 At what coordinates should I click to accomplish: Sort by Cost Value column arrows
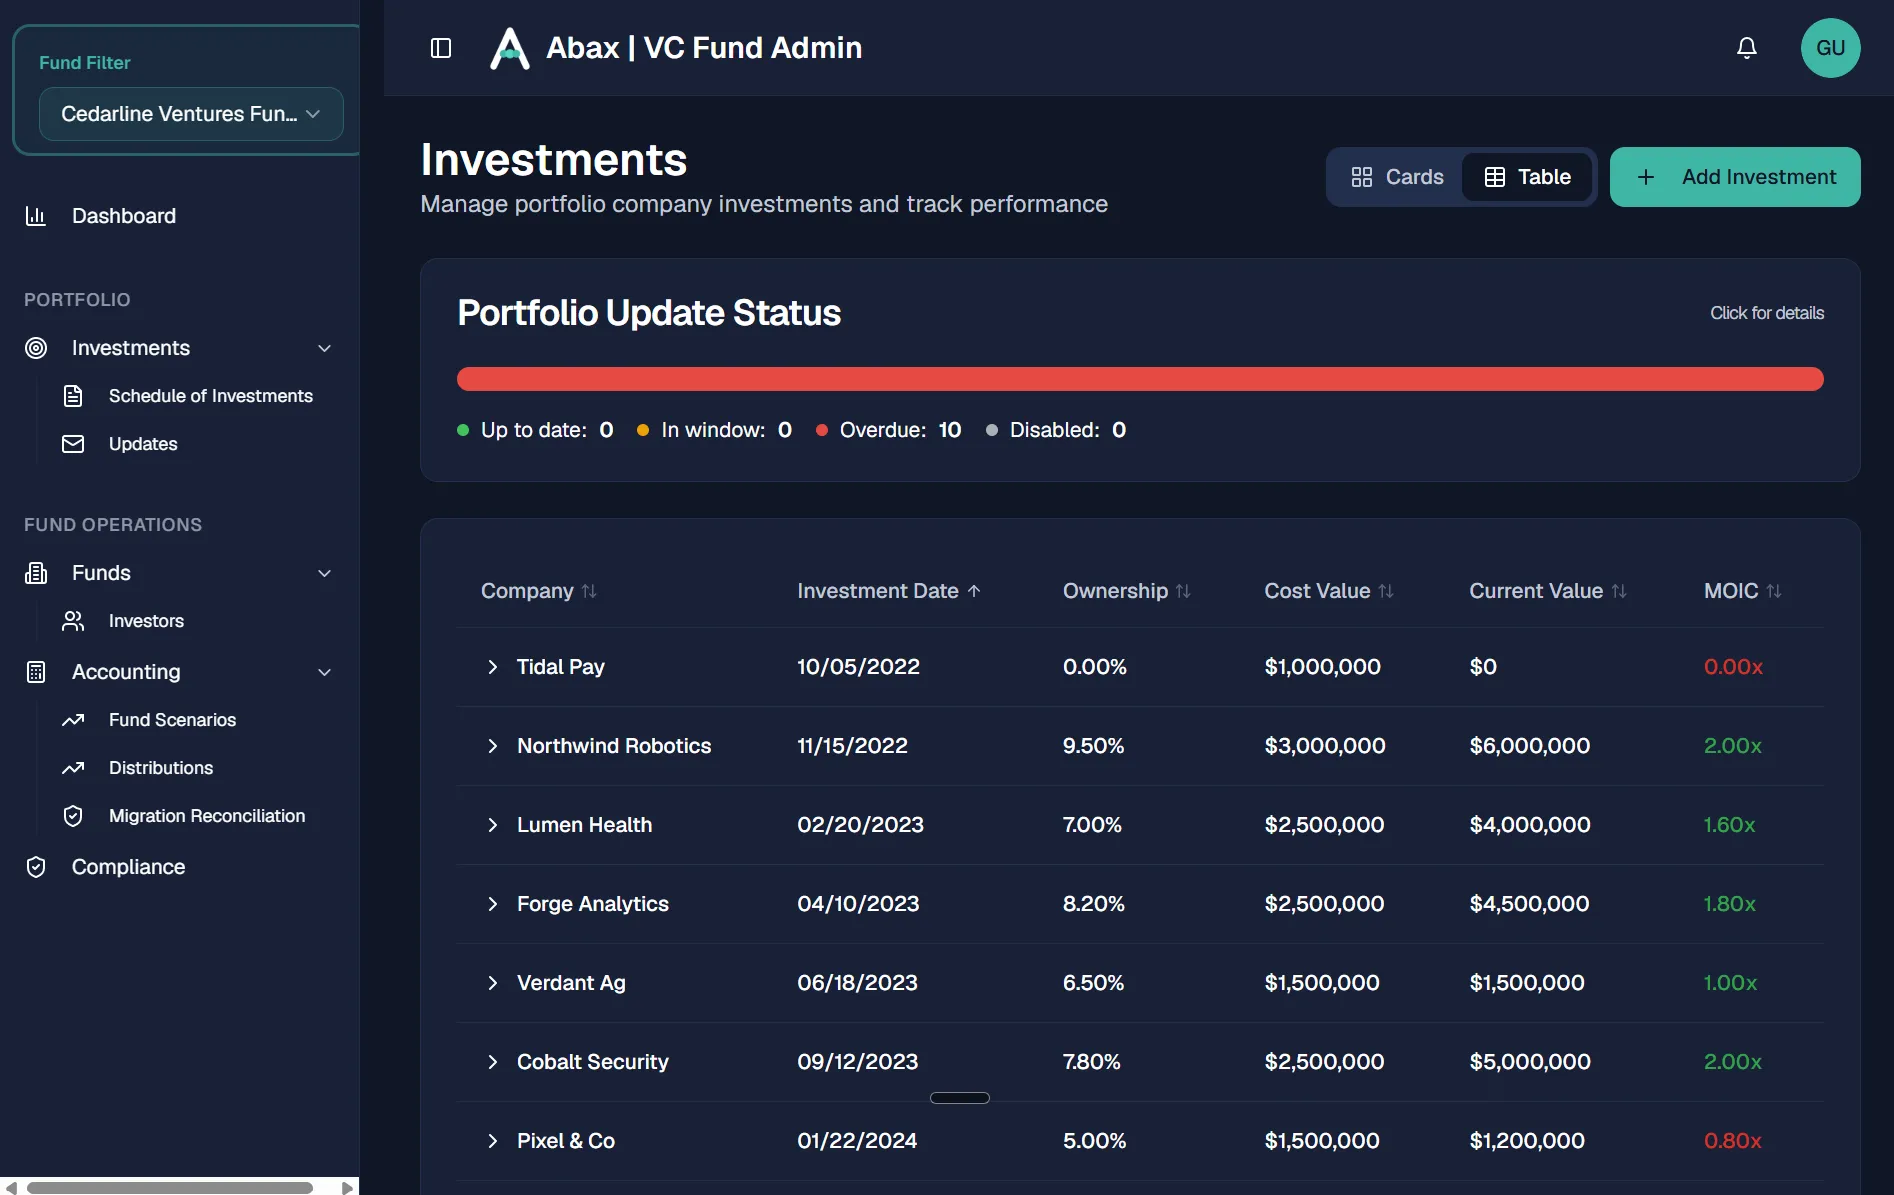pyautogui.click(x=1386, y=591)
